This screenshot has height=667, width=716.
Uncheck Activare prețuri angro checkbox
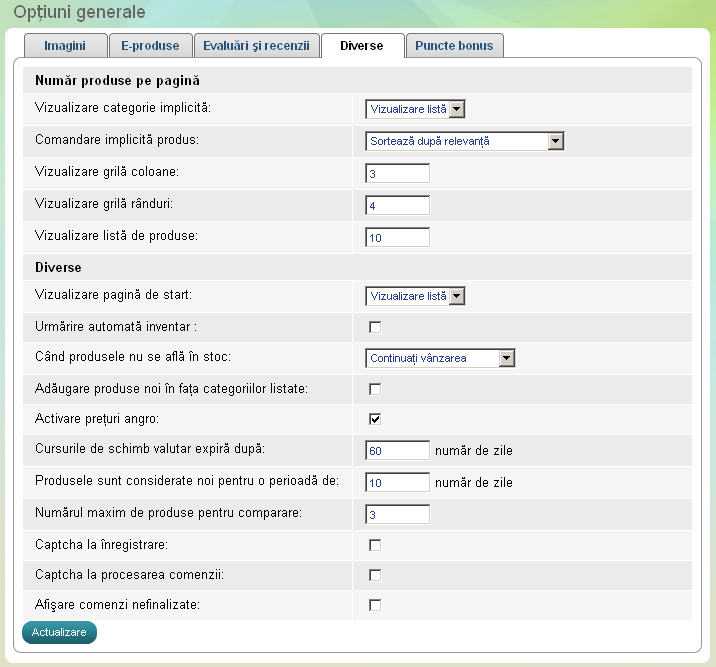point(376,419)
